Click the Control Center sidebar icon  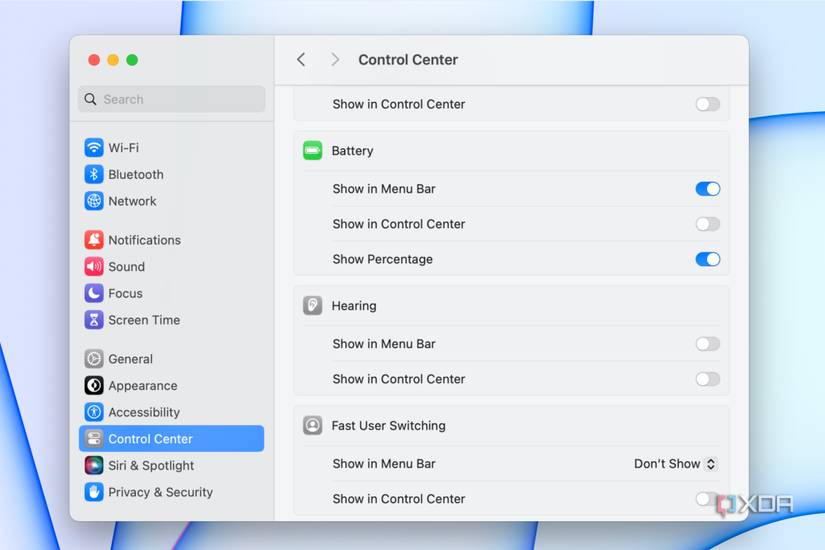pos(94,439)
